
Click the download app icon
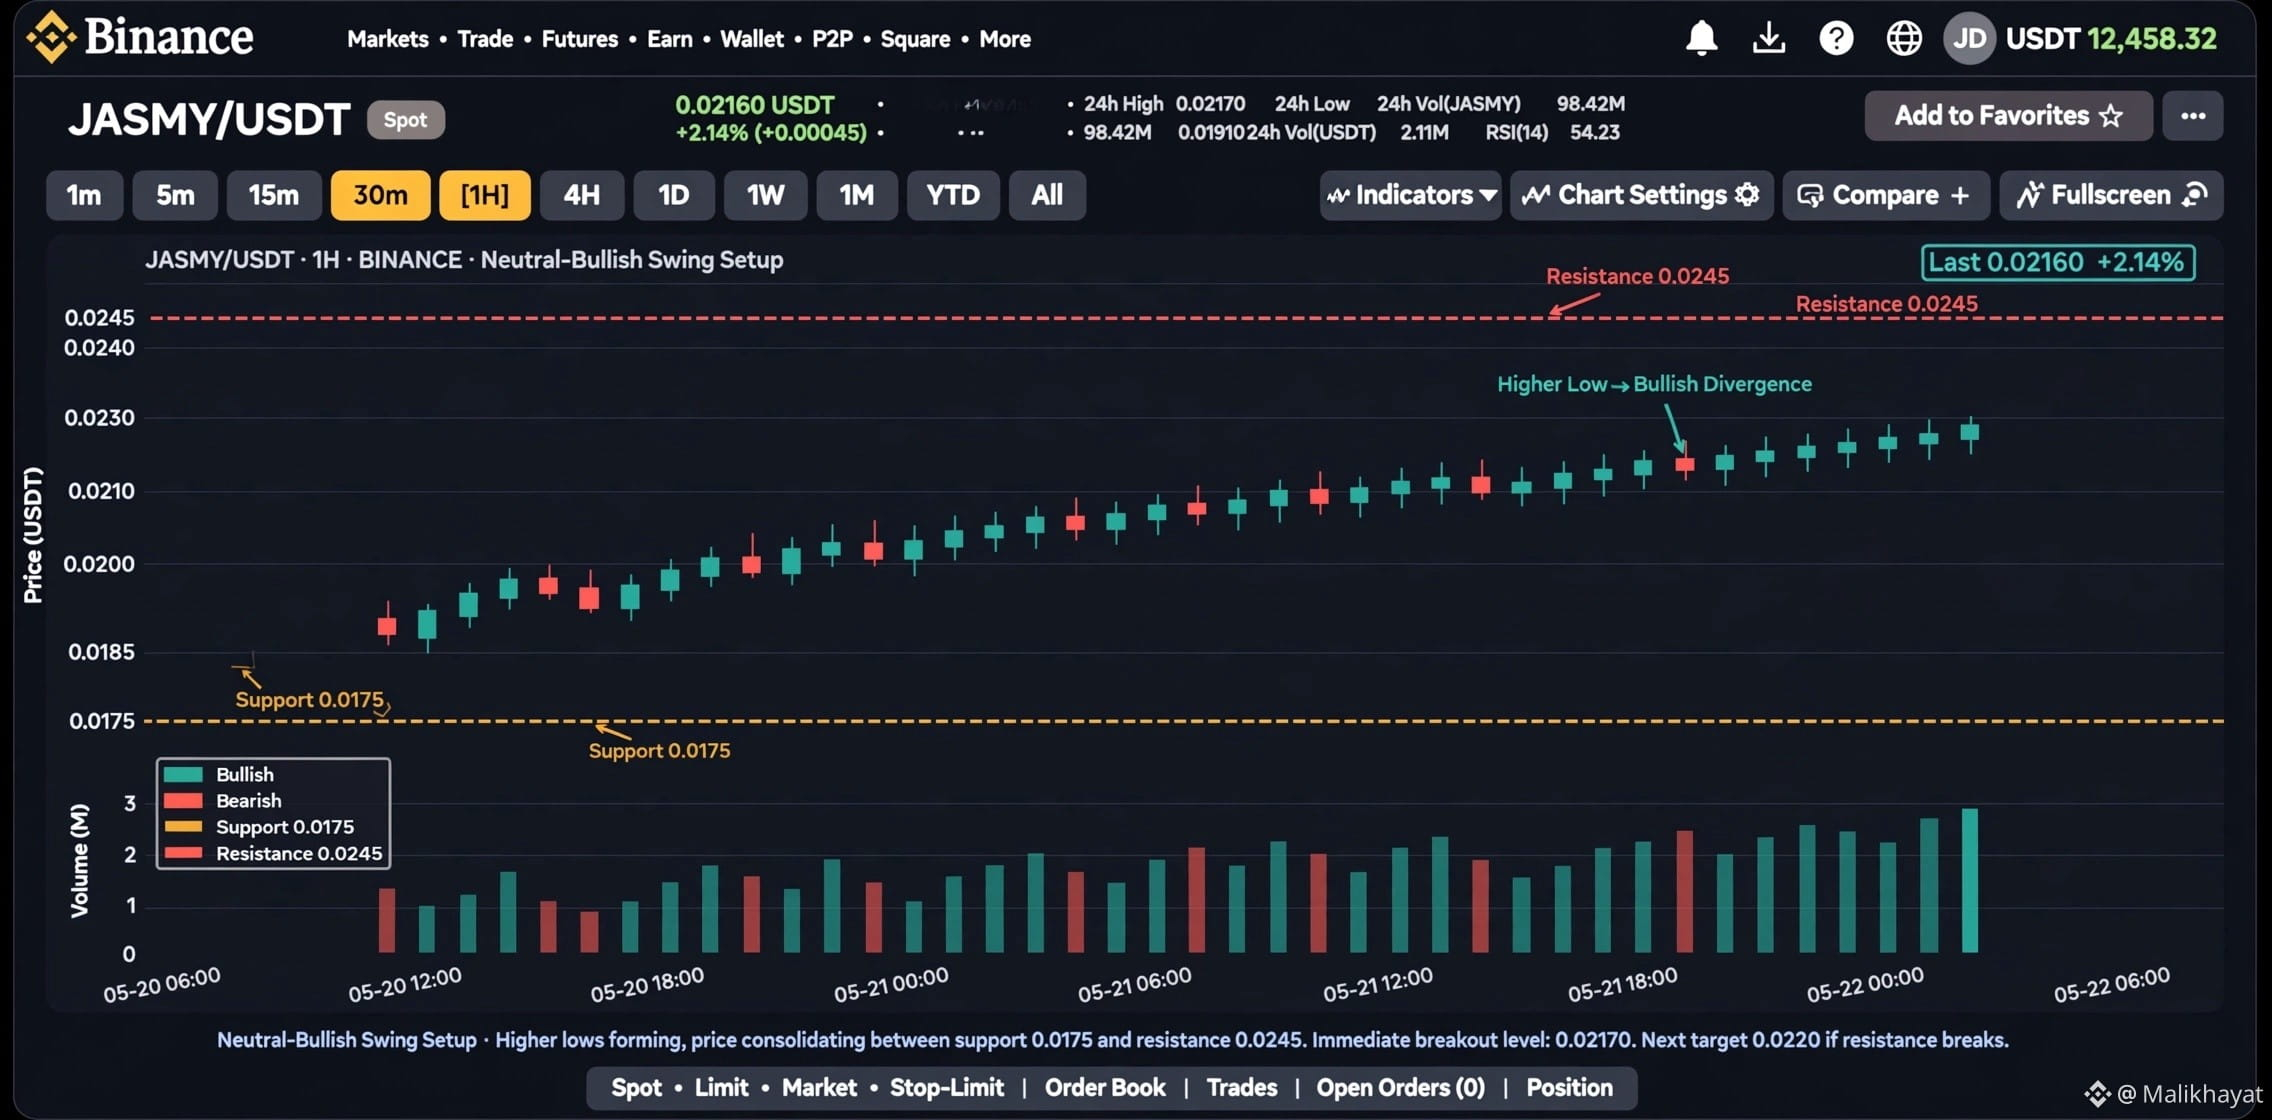[1769, 38]
